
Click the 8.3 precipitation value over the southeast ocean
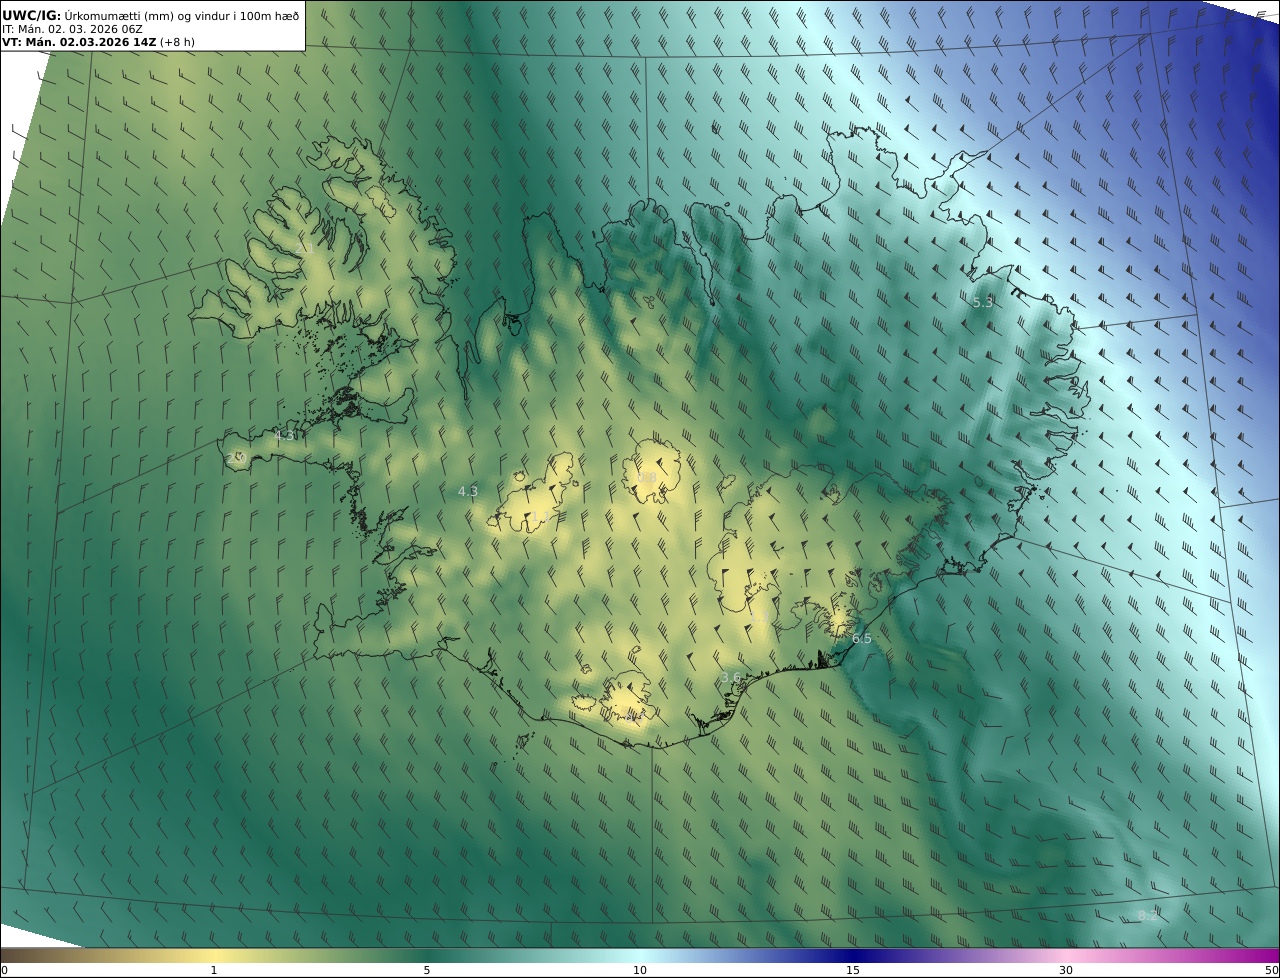tap(1148, 916)
